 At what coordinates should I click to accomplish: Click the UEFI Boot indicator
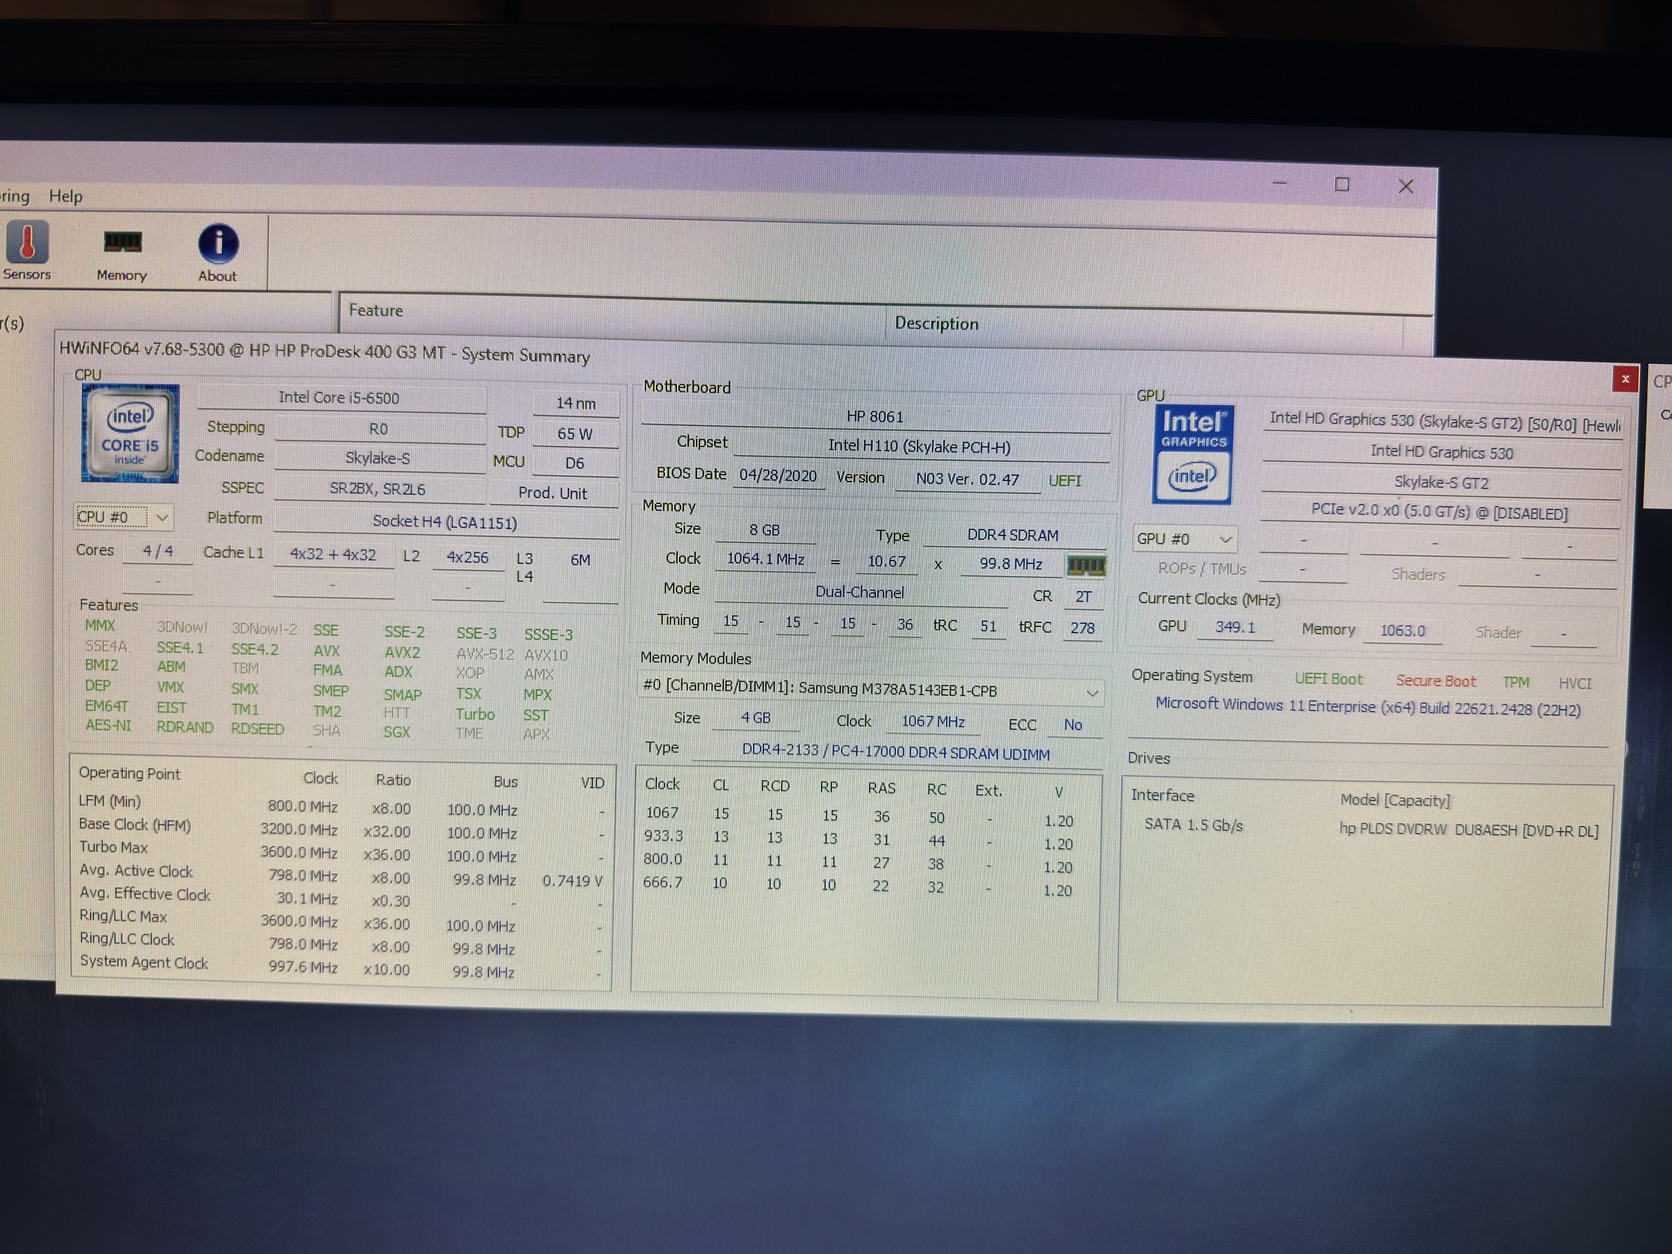(1328, 679)
